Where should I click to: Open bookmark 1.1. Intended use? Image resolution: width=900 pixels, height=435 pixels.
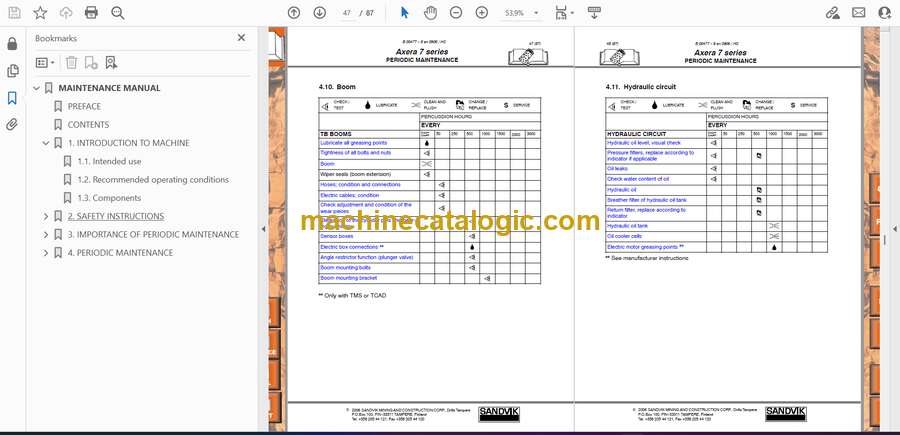[109, 161]
